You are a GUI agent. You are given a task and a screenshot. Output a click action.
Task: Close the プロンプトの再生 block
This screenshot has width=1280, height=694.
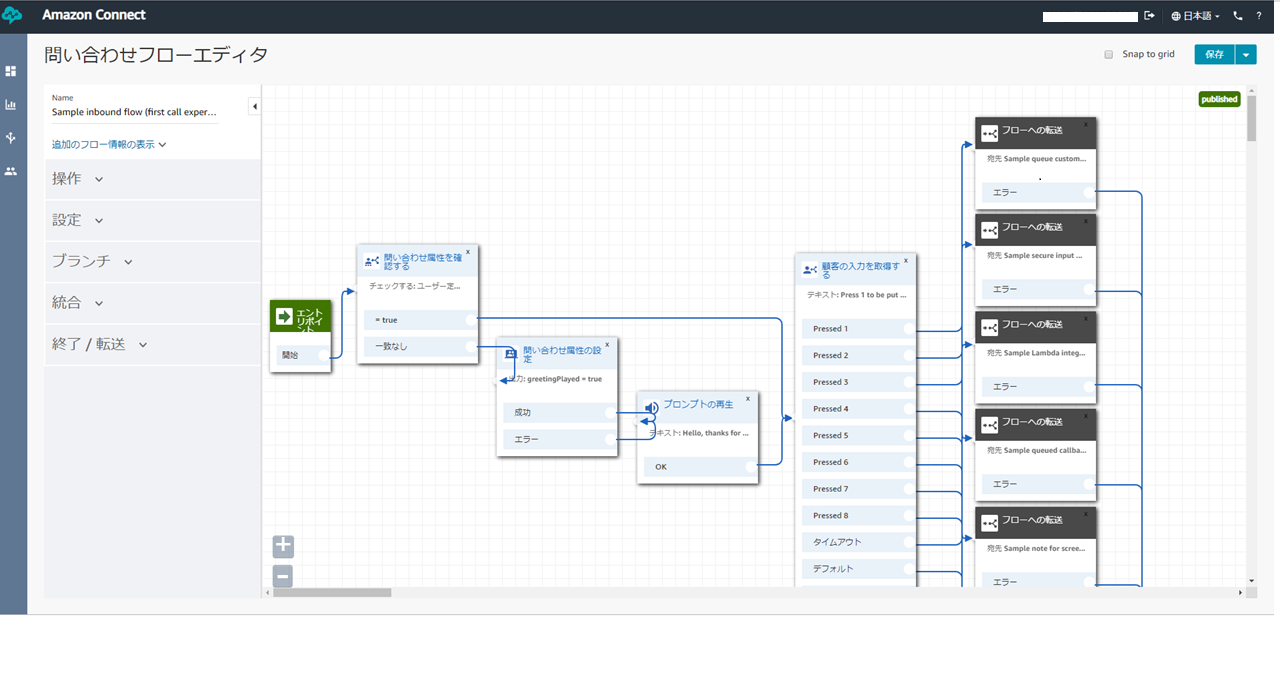tap(747, 398)
